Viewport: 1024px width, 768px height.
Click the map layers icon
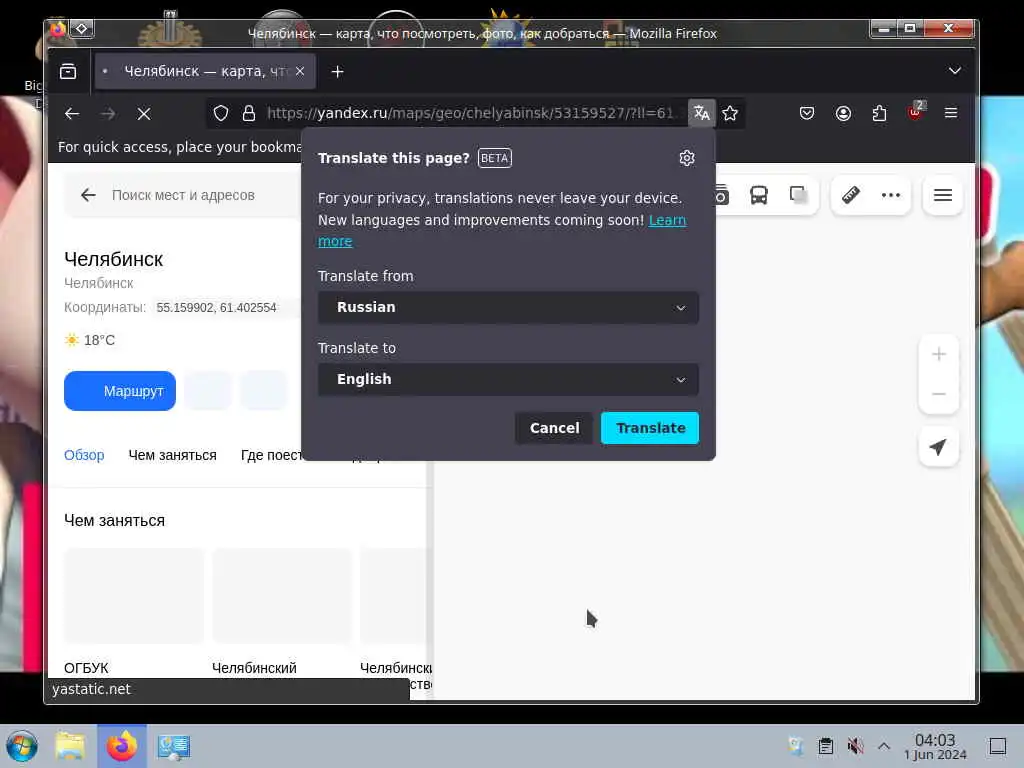pos(797,195)
